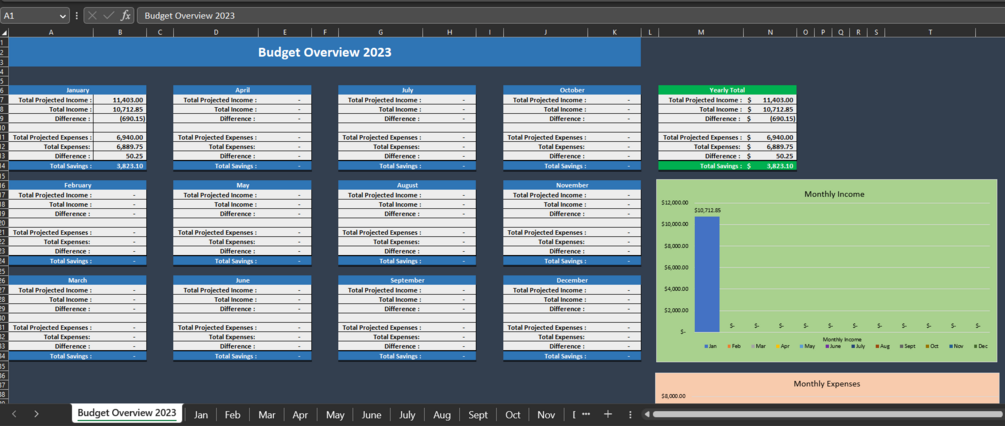The image size is (1005, 426).
Task: Click the formula bar options dots
Action: pyautogui.click(x=77, y=15)
